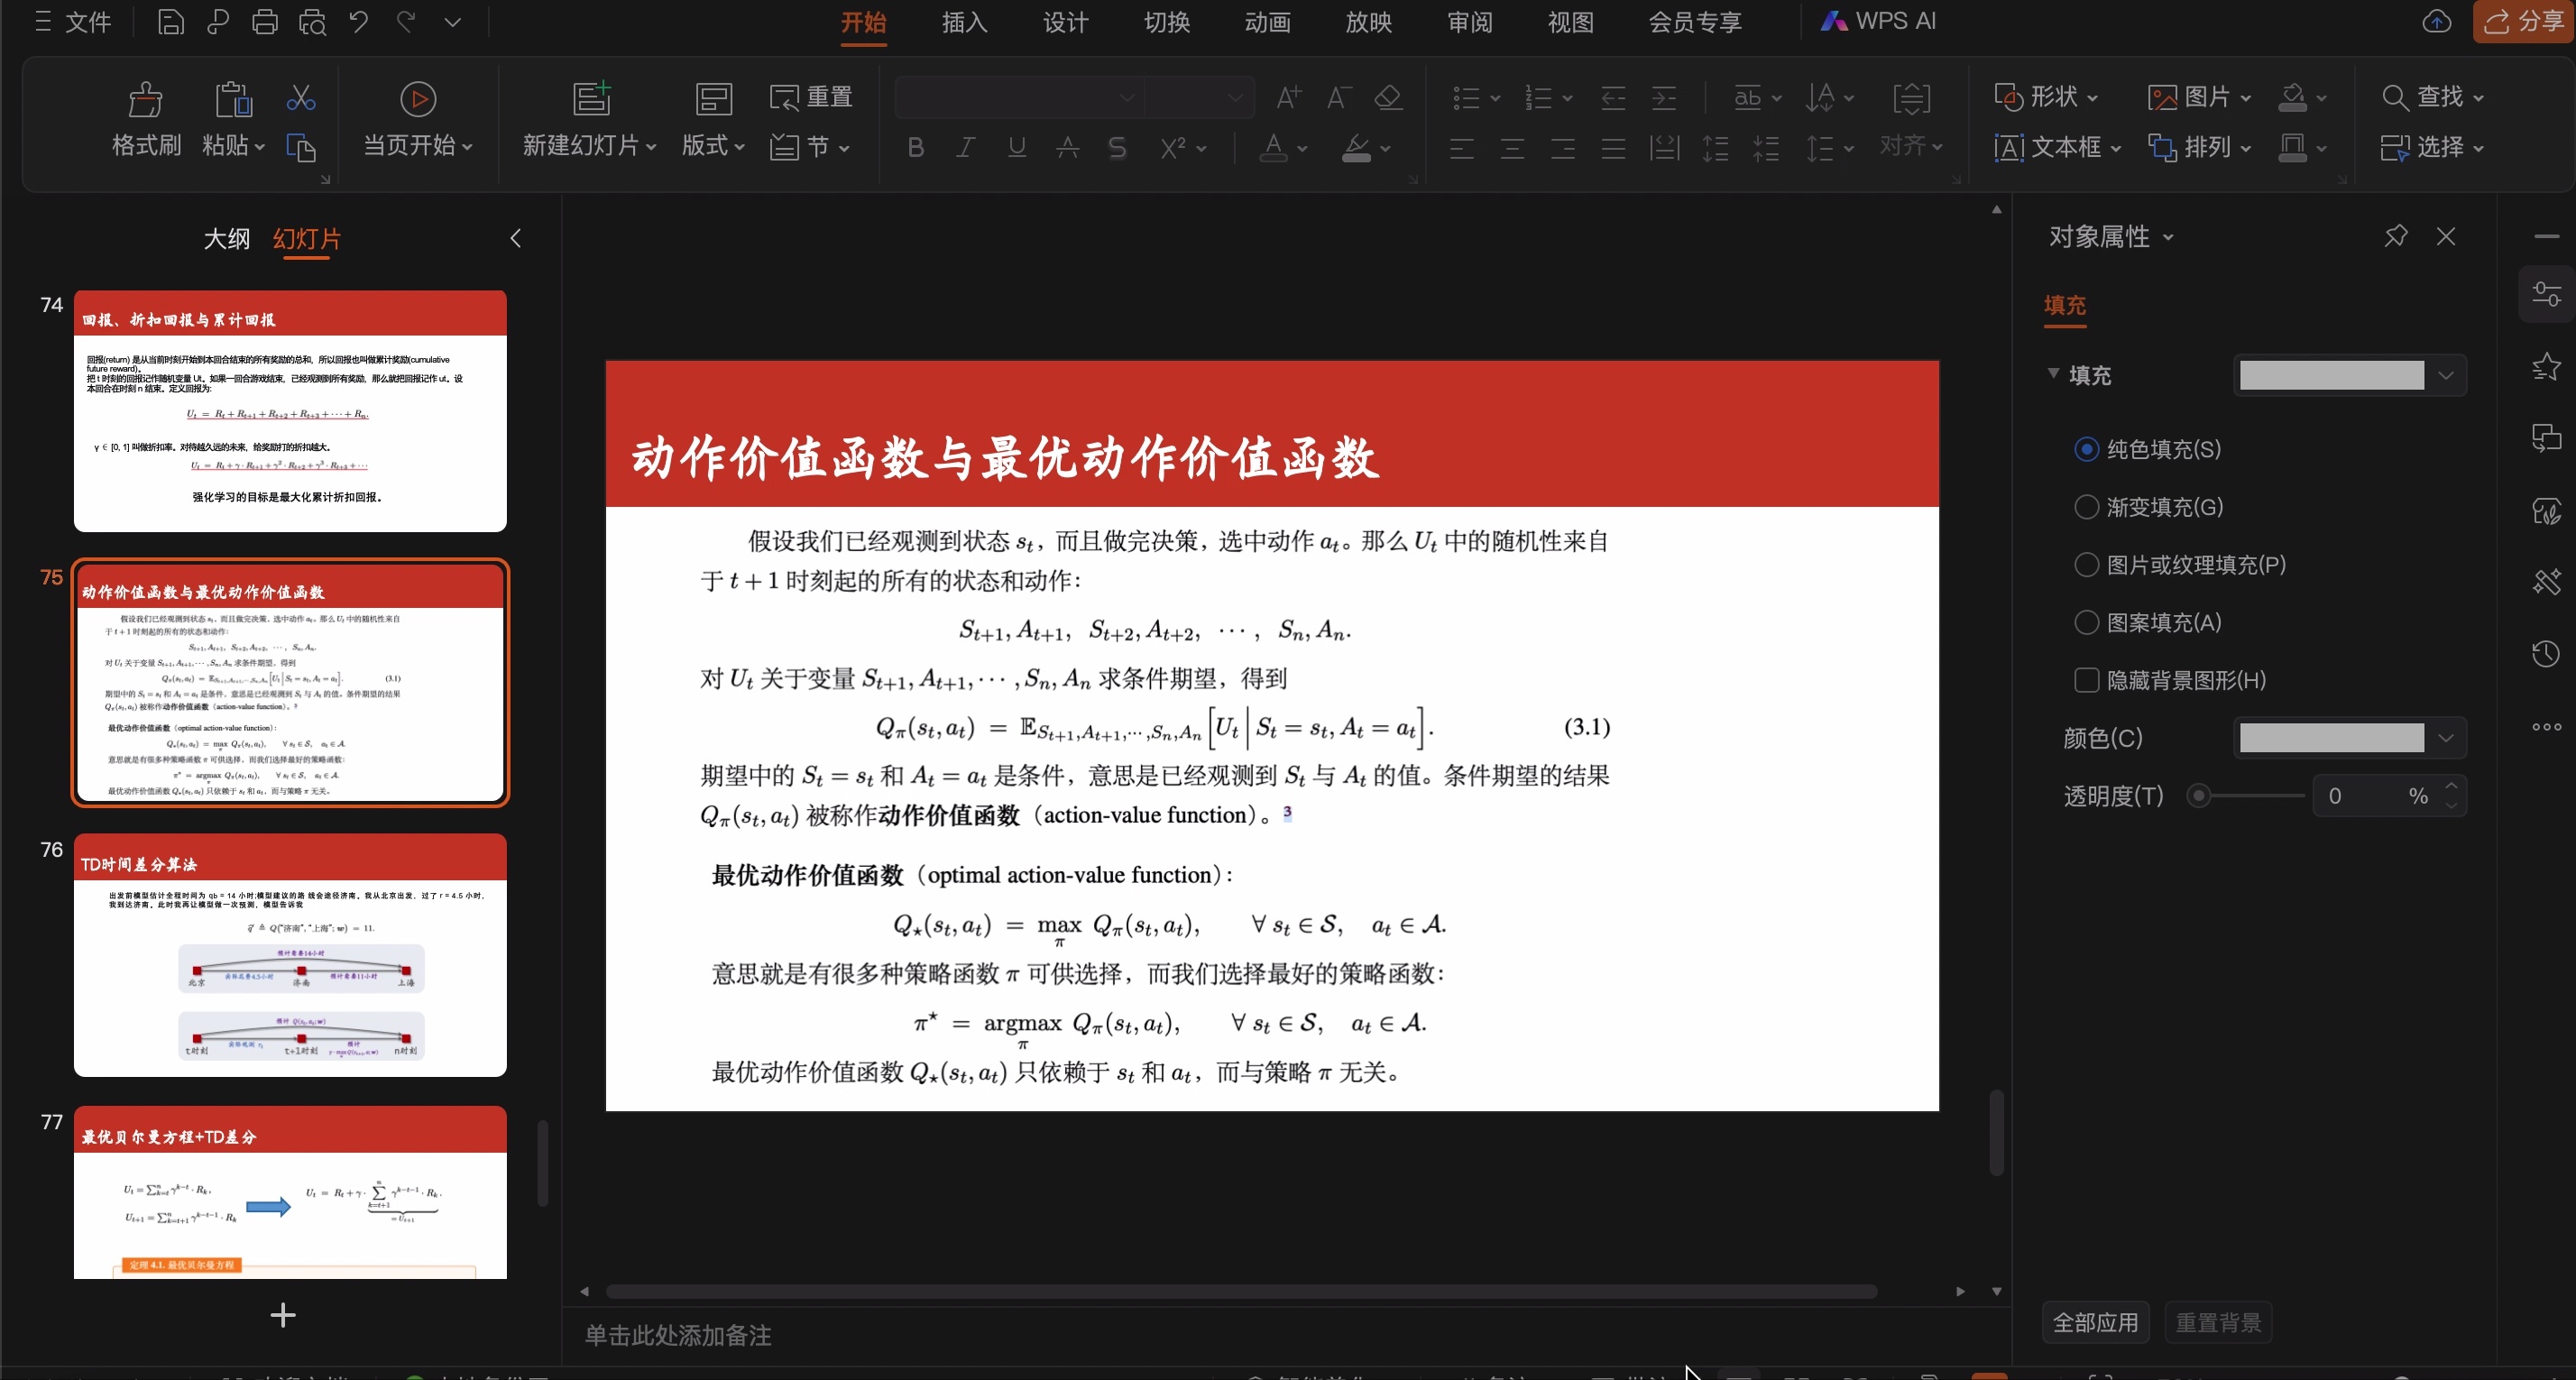Insert a 图片 picture
Image resolution: width=2576 pixels, height=1380 pixels.
pyautogui.click(x=2199, y=96)
